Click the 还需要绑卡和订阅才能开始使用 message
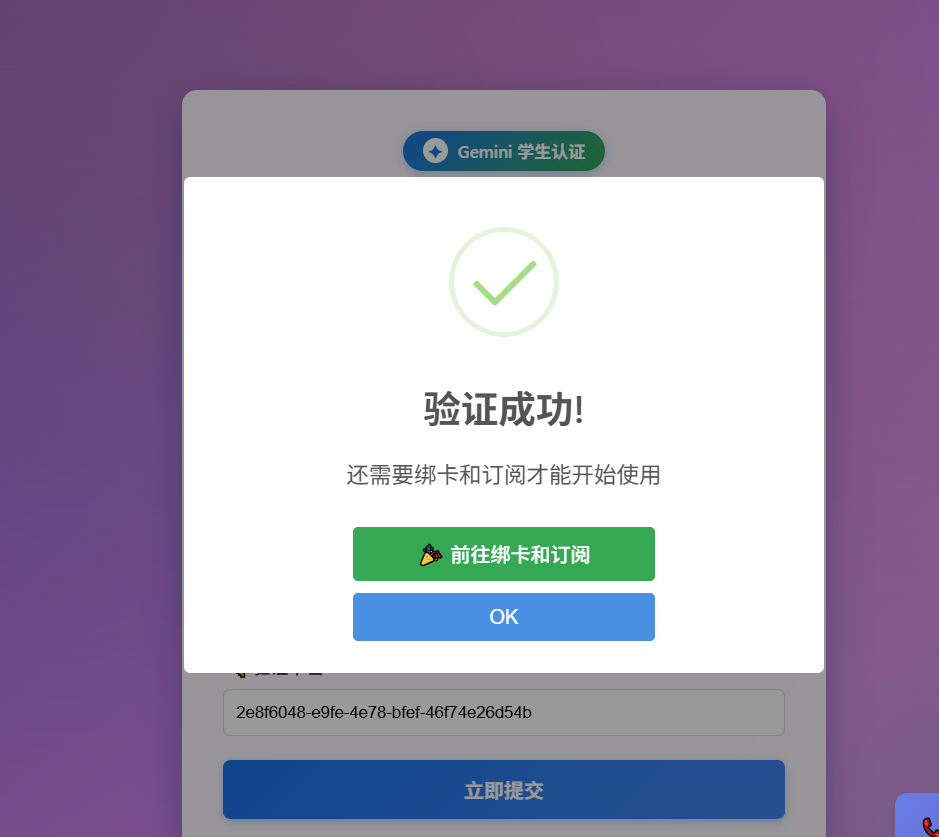The height and width of the screenshot is (837, 939). (x=504, y=475)
